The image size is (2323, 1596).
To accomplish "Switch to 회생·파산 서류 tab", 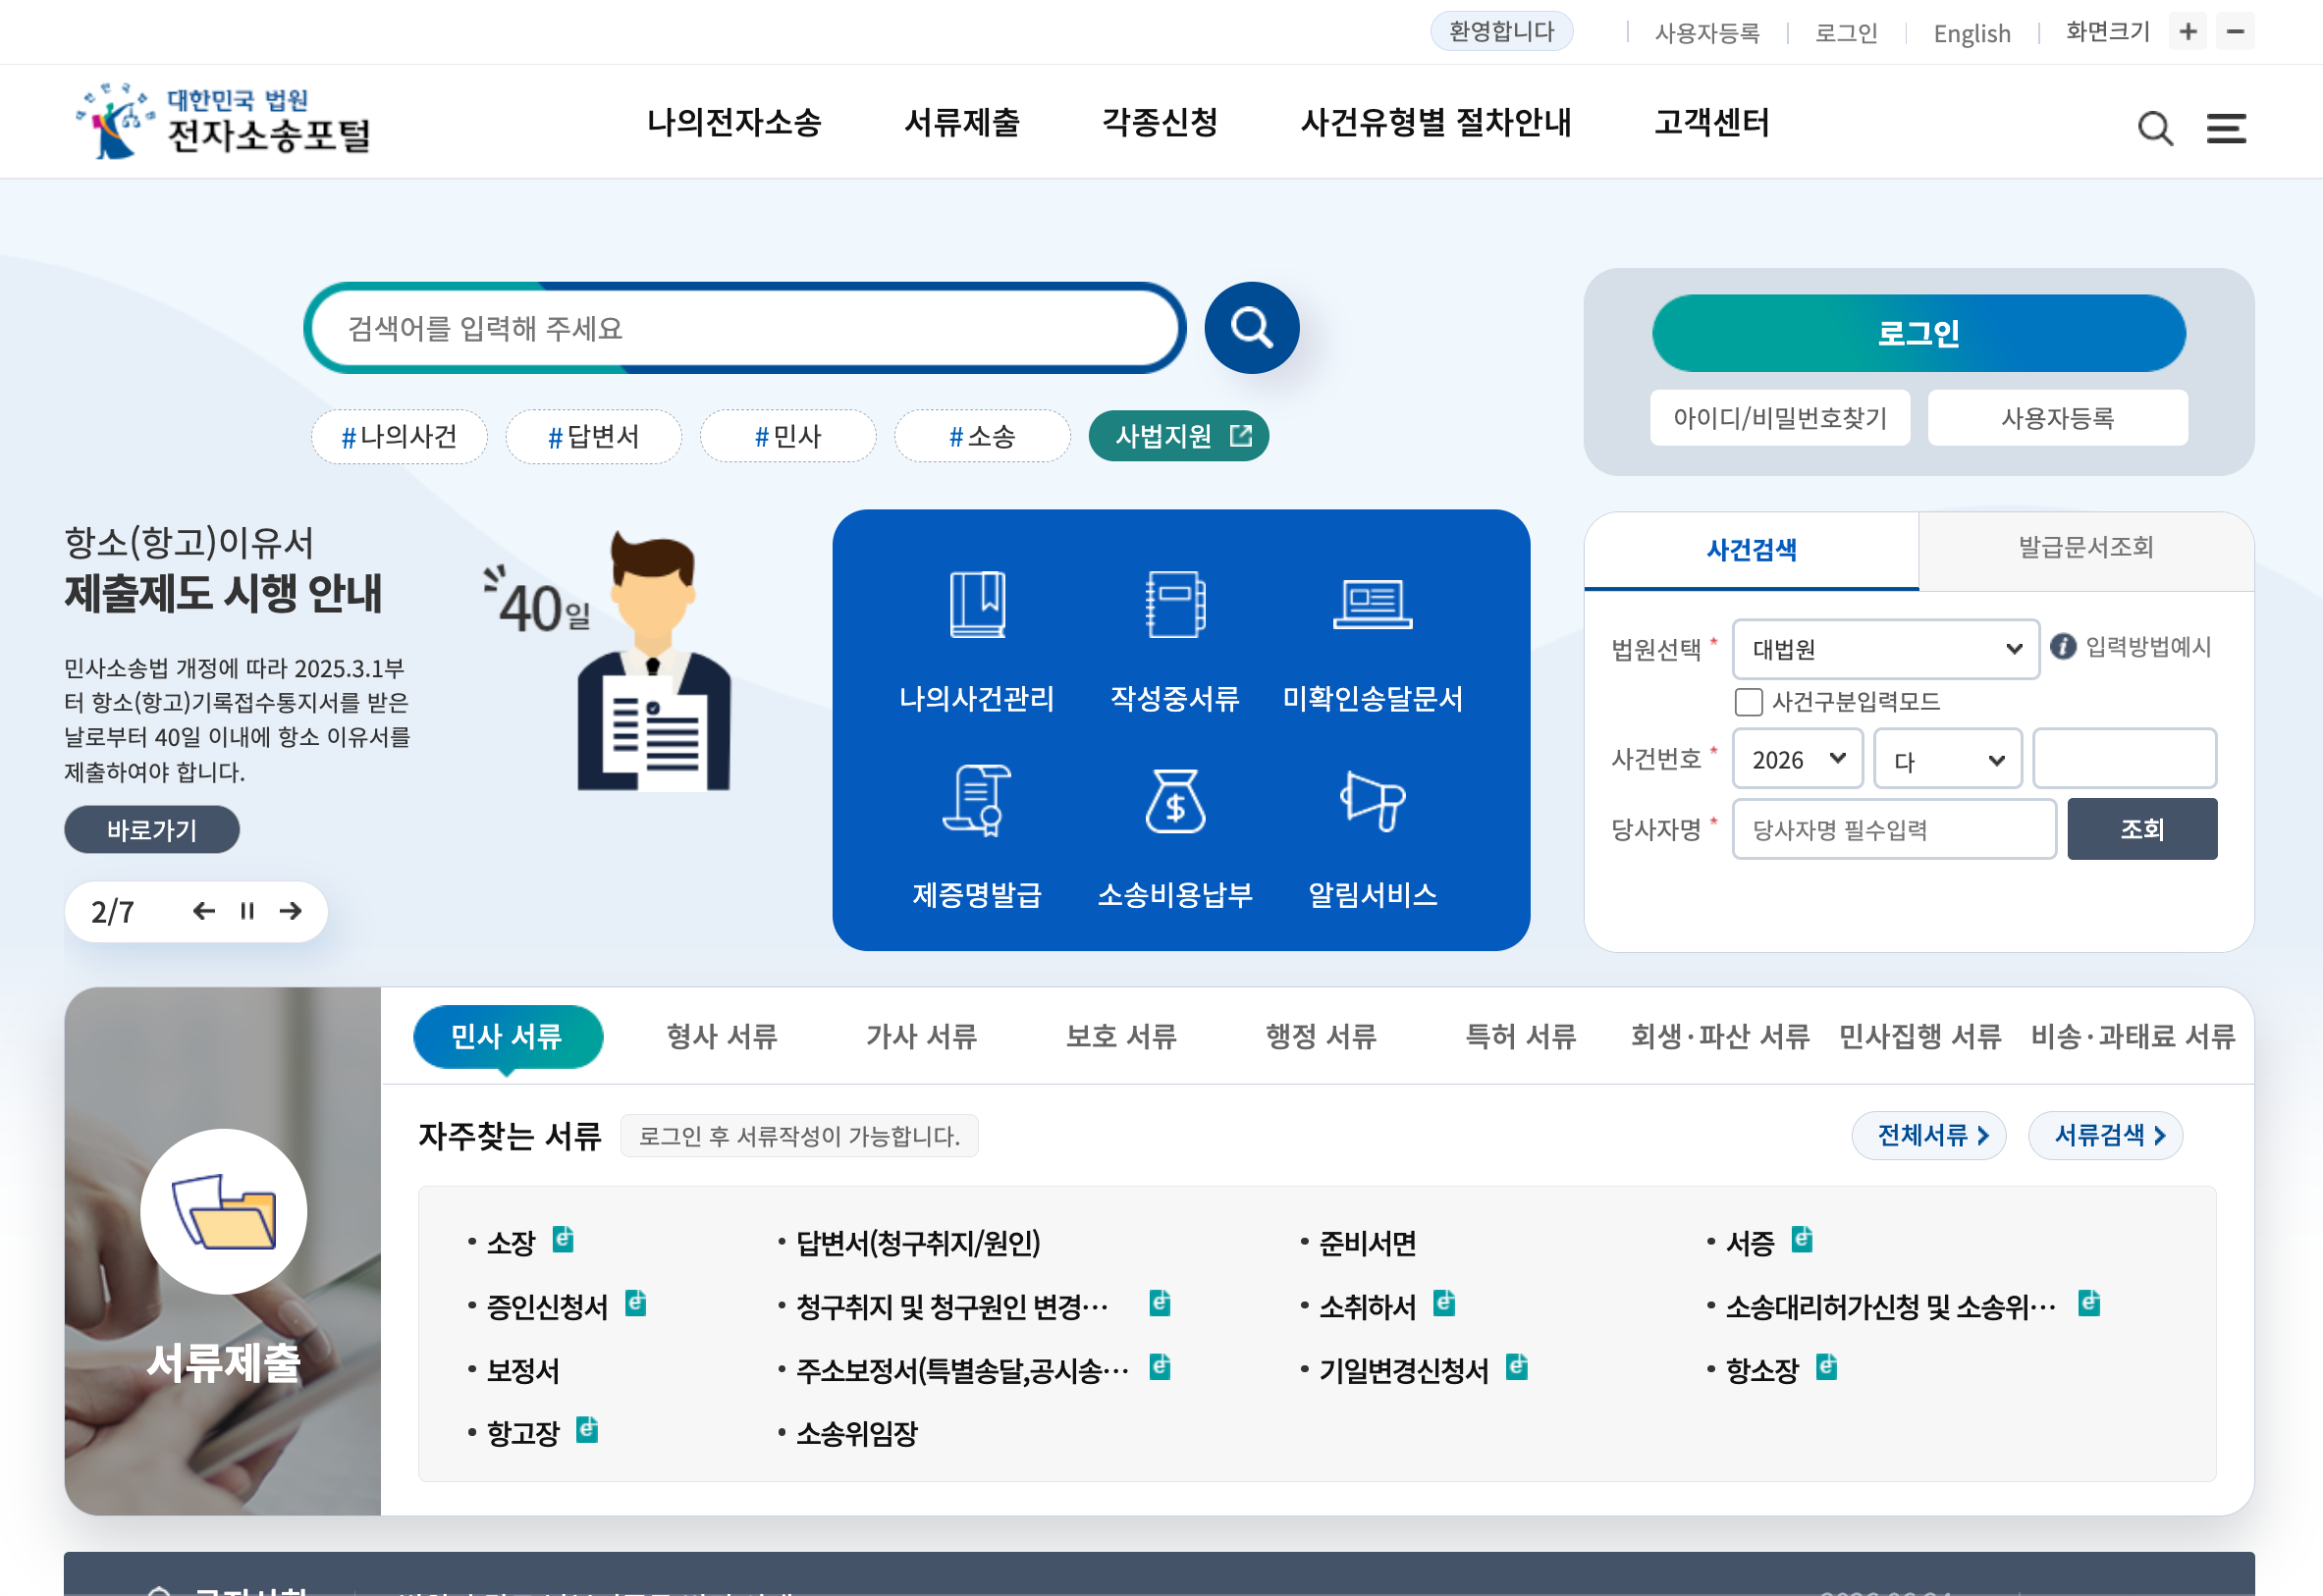I will (x=1719, y=1036).
